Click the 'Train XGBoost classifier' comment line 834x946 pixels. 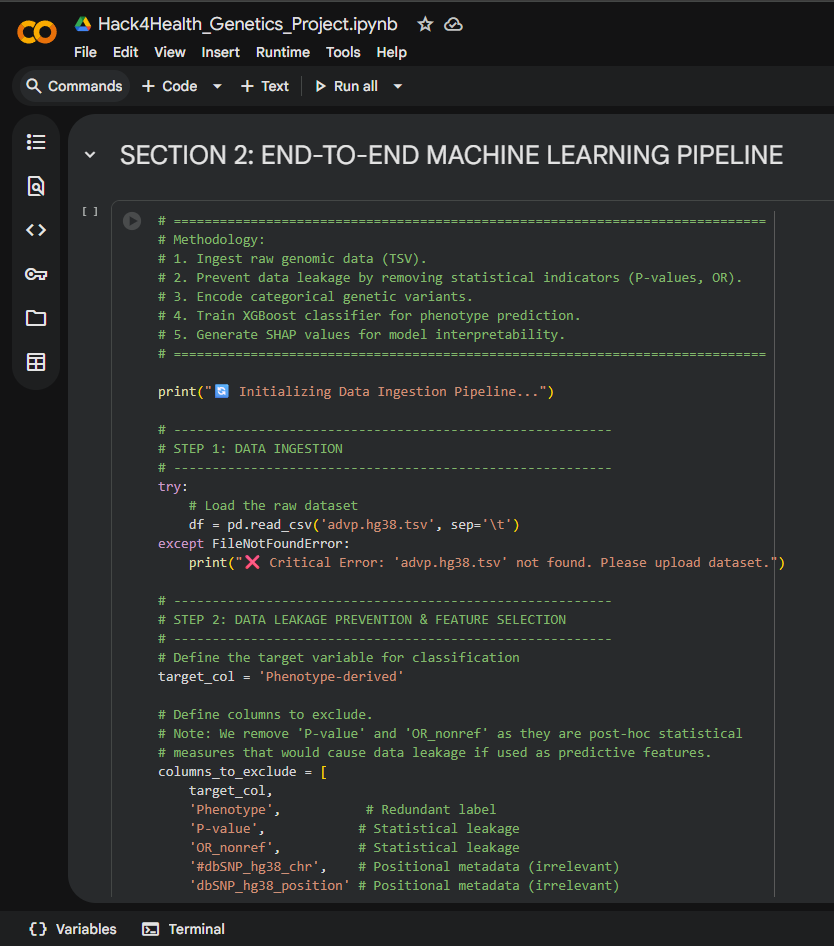pos(369,316)
